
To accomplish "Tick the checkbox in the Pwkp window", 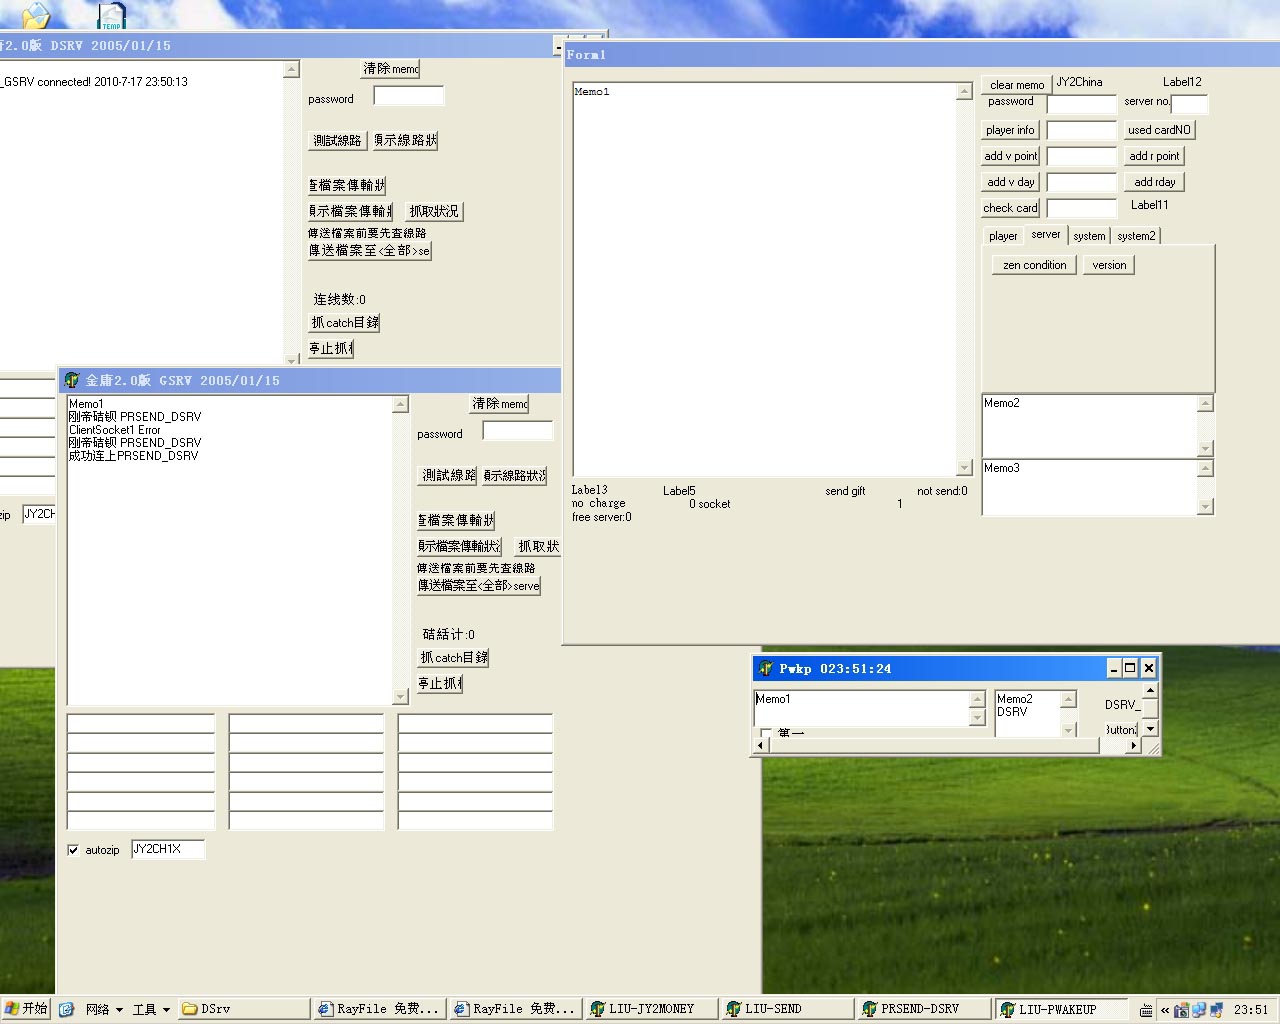I will (766, 734).
